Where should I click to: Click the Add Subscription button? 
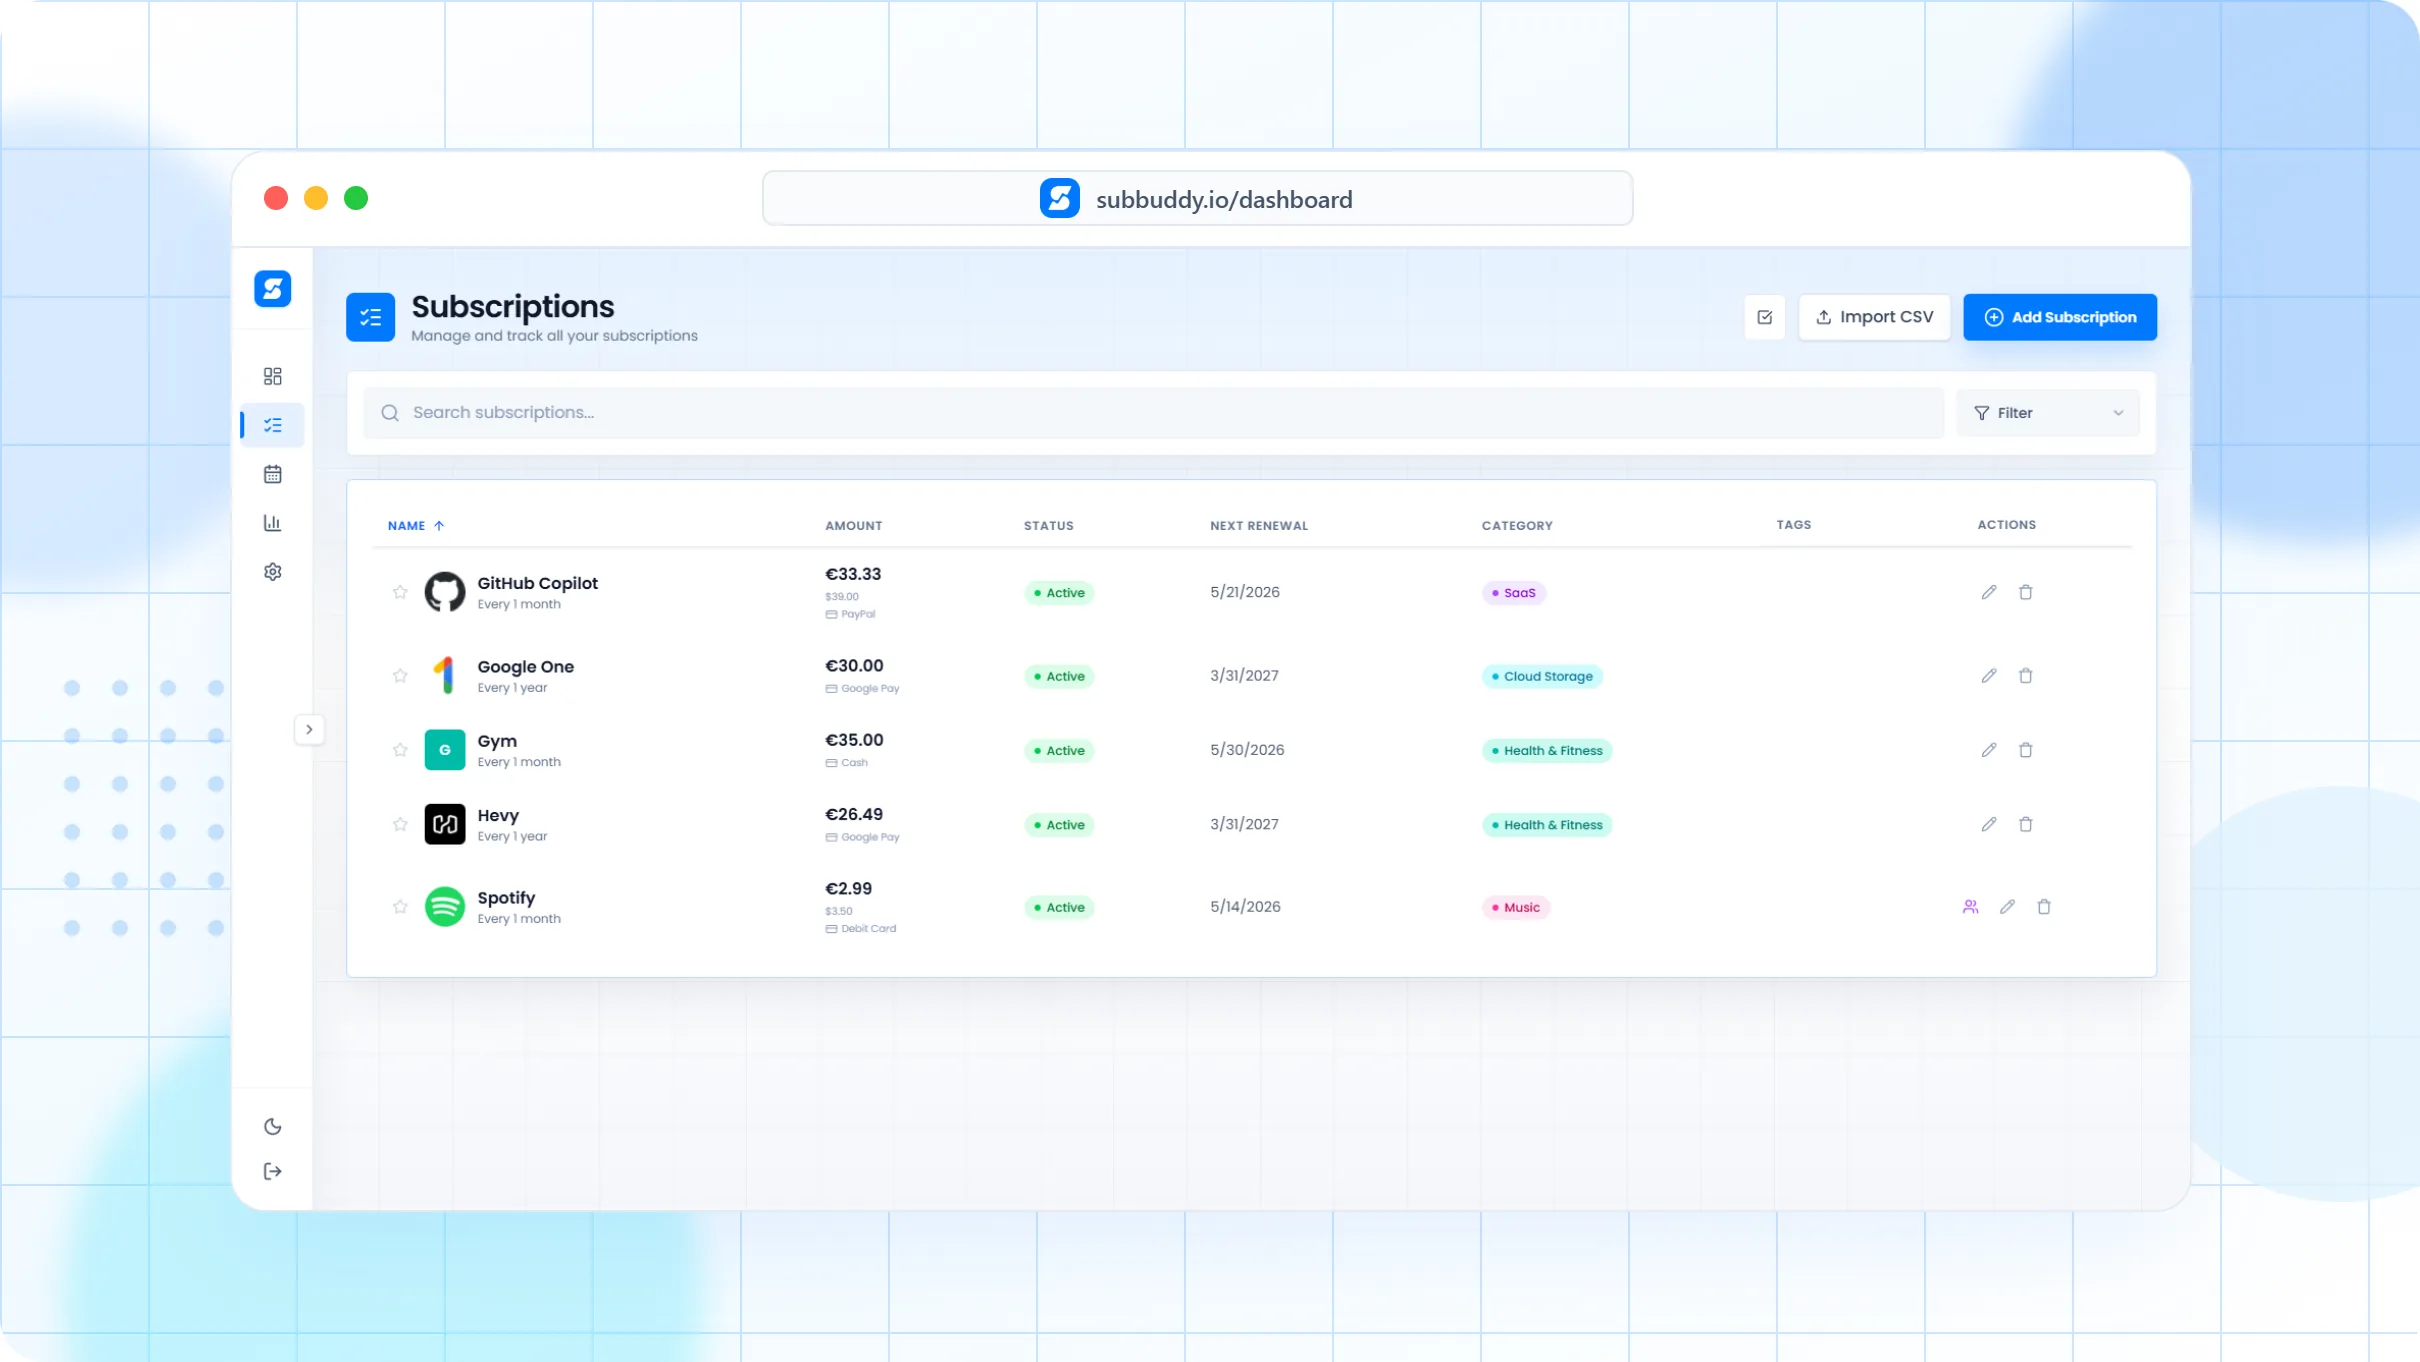tap(2060, 317)
